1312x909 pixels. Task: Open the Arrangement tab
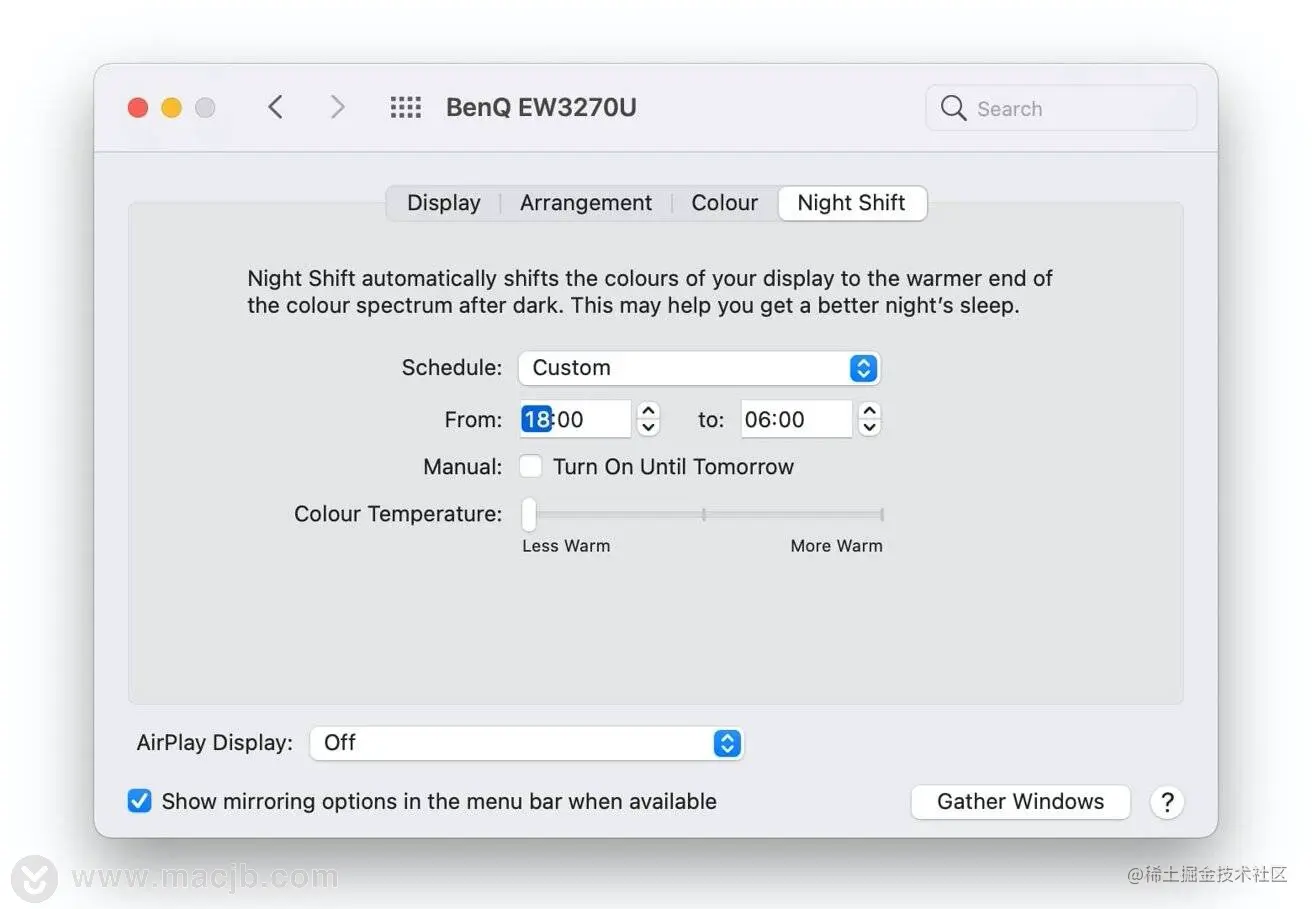(586, 203)
